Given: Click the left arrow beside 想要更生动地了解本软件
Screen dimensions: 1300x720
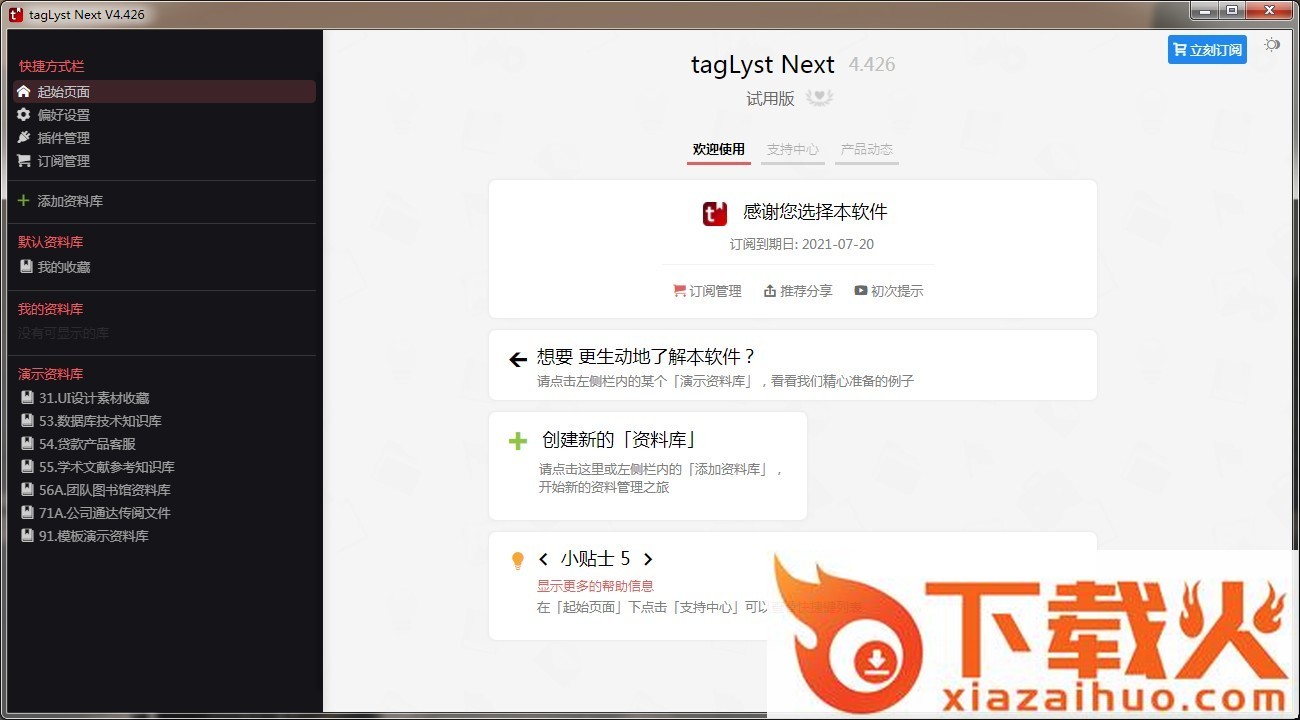Looking at the screenshot, I should pos(518,360).
